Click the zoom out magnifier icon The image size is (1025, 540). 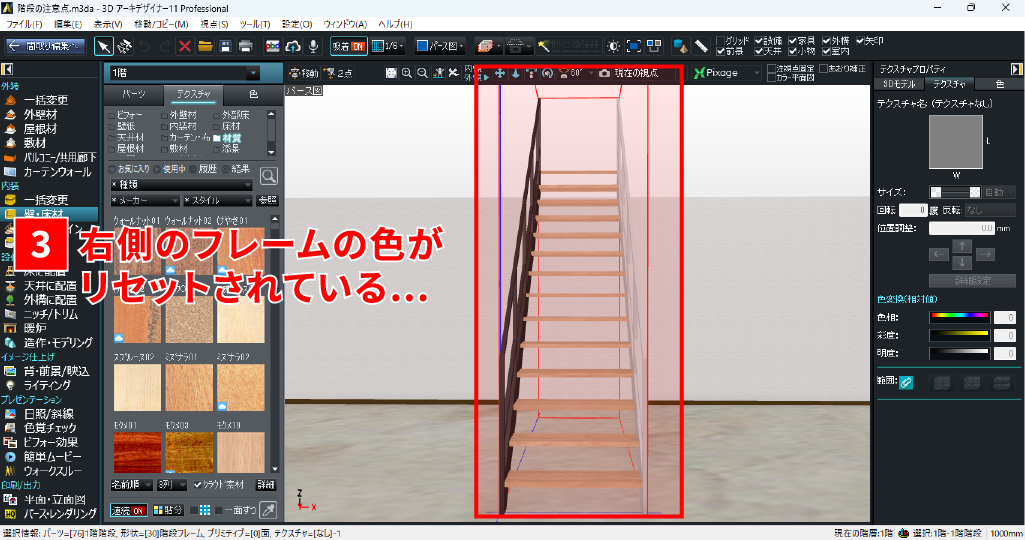422,73
